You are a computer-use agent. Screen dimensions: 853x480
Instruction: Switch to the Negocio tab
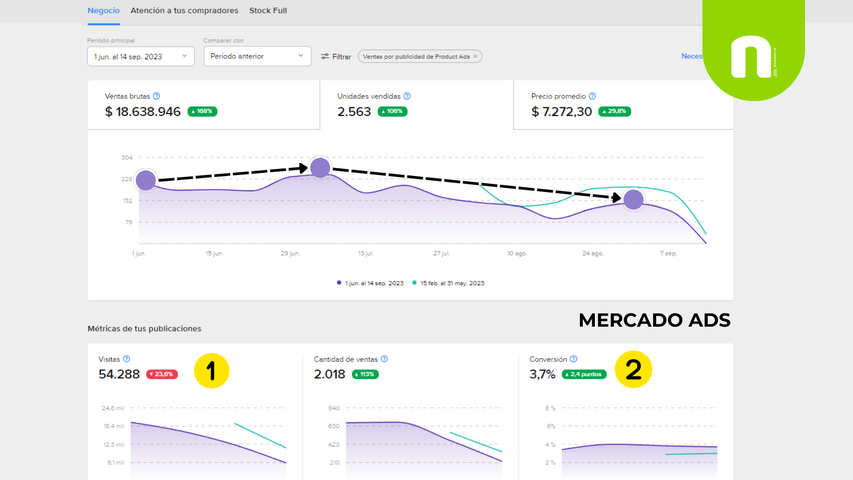click(103, 11)
